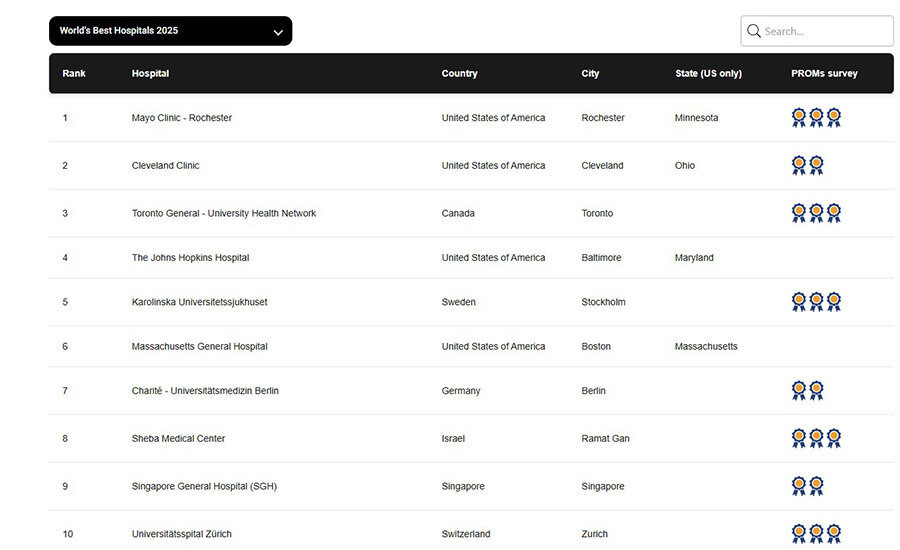Click the United States of America cell for Johns Hopkins
This screenshot has width=900, height=550.
493,258
